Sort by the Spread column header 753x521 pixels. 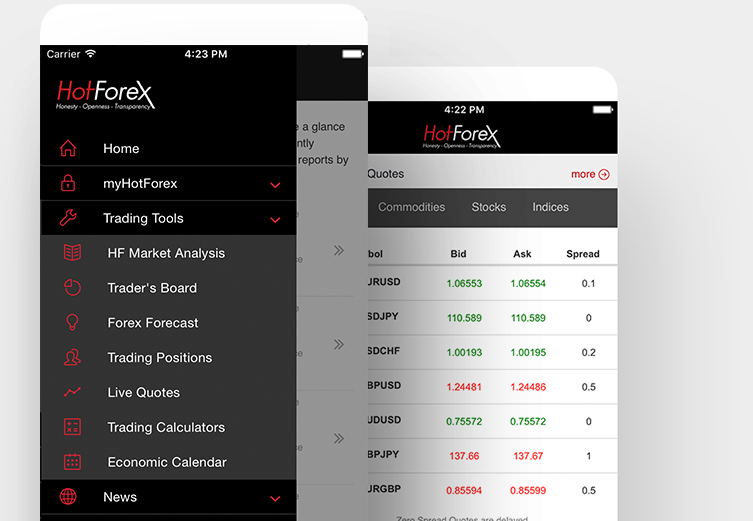click(x=583, y=254)
